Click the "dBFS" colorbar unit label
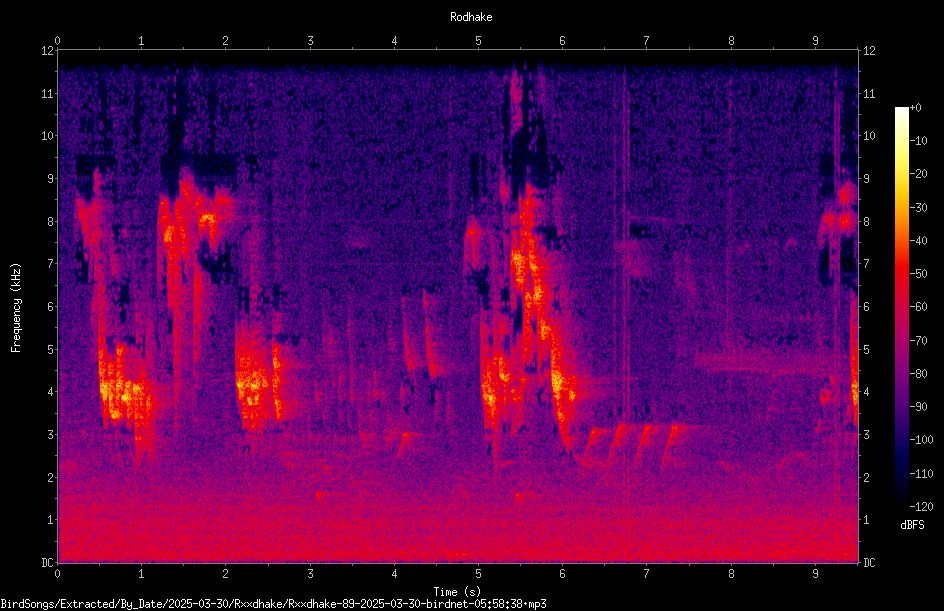Image resolution: width=944 pixels, height=611 pixels. (912, 525)
